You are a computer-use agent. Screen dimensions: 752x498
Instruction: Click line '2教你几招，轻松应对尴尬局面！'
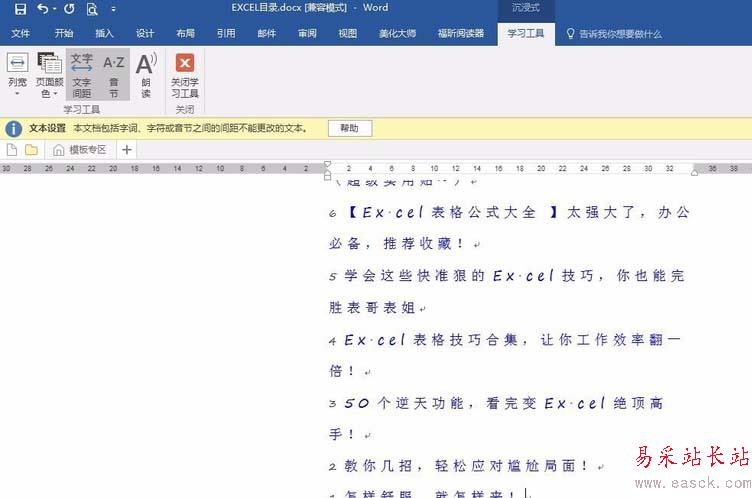[x=466, y=466]
